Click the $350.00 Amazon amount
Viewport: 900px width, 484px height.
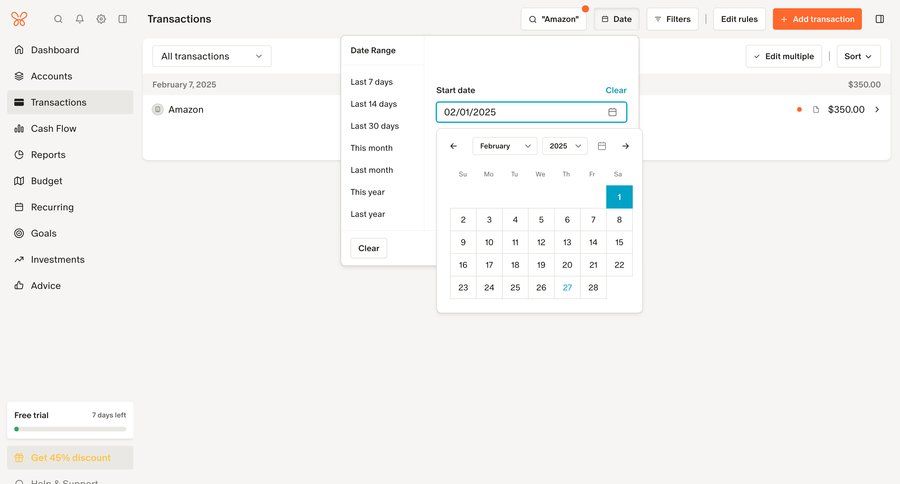(846, 110)
